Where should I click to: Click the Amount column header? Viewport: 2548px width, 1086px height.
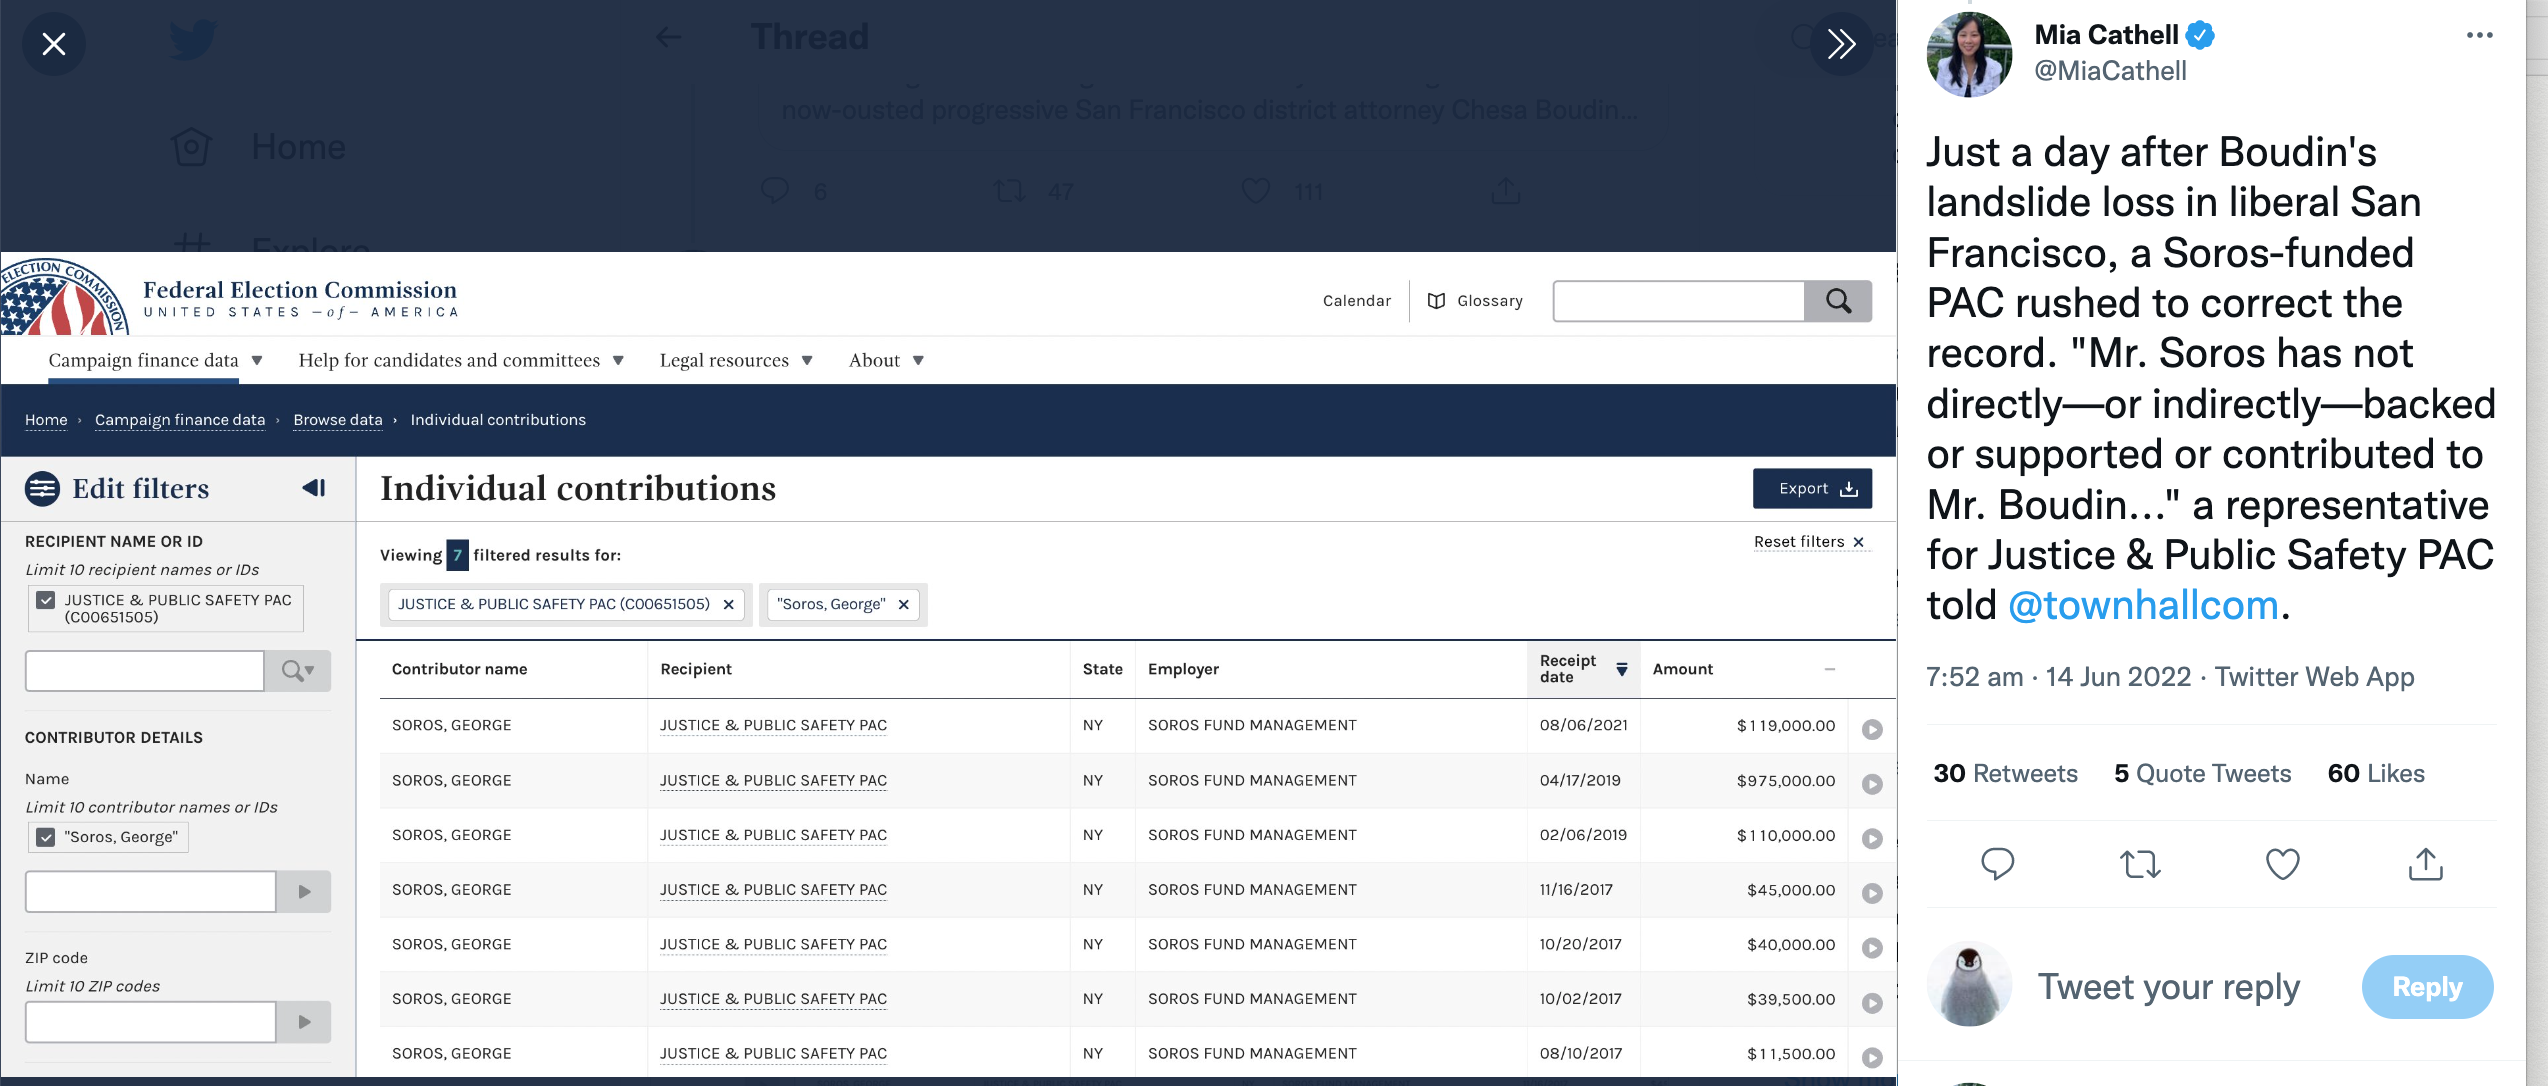1682,669
